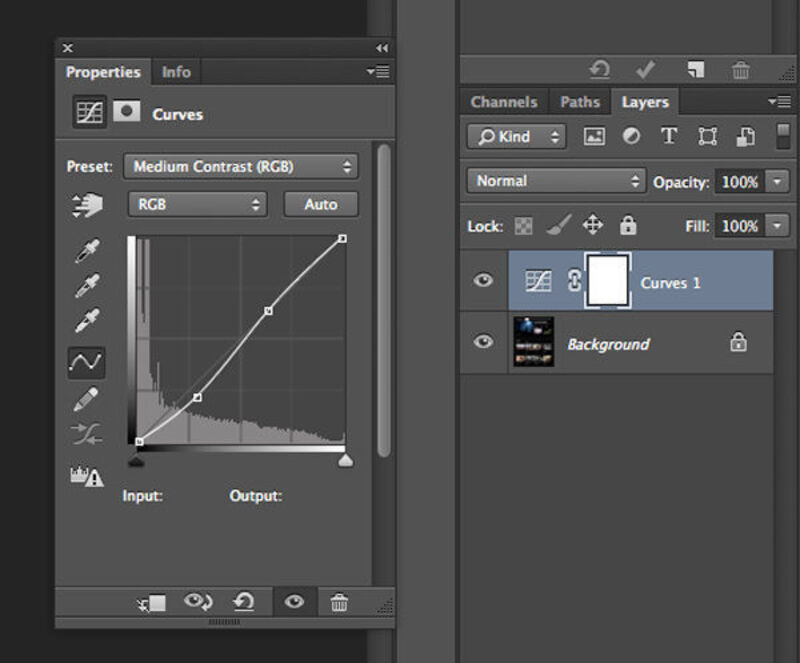This screenshot has width=800, height=663.
Task: Click the white point slider under the curve
Action: (x=345, y=461)
